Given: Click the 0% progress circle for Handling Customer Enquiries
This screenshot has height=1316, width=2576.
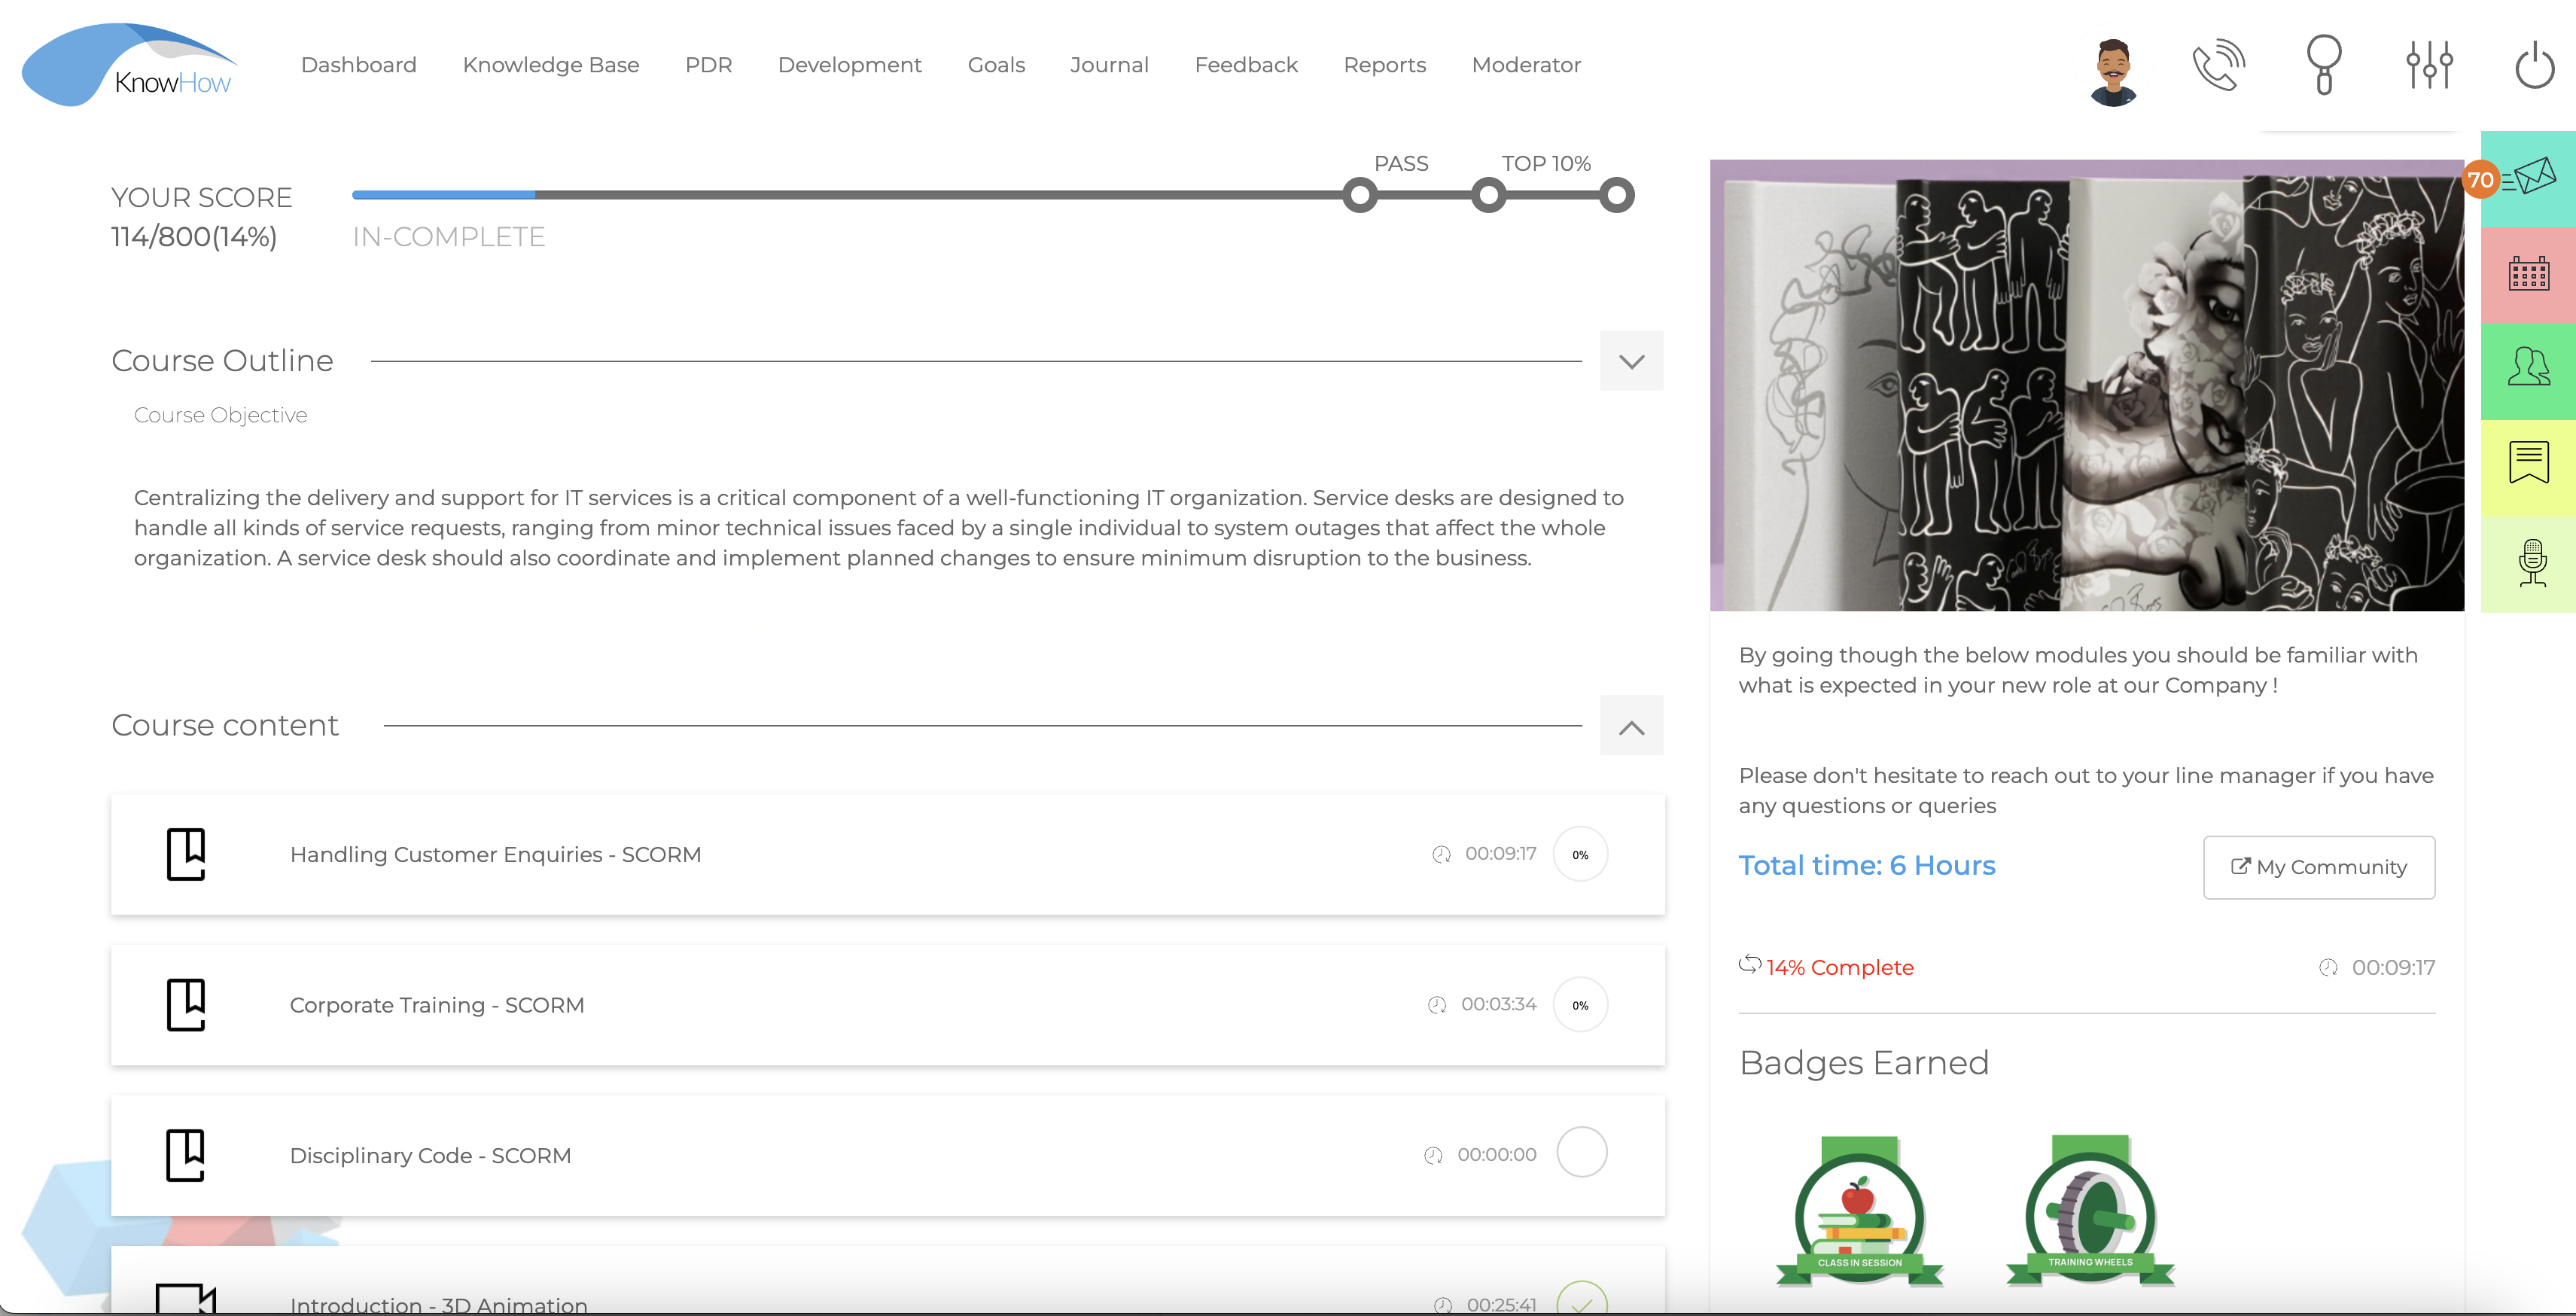Looking at the screenshot, I should 1580,854.
